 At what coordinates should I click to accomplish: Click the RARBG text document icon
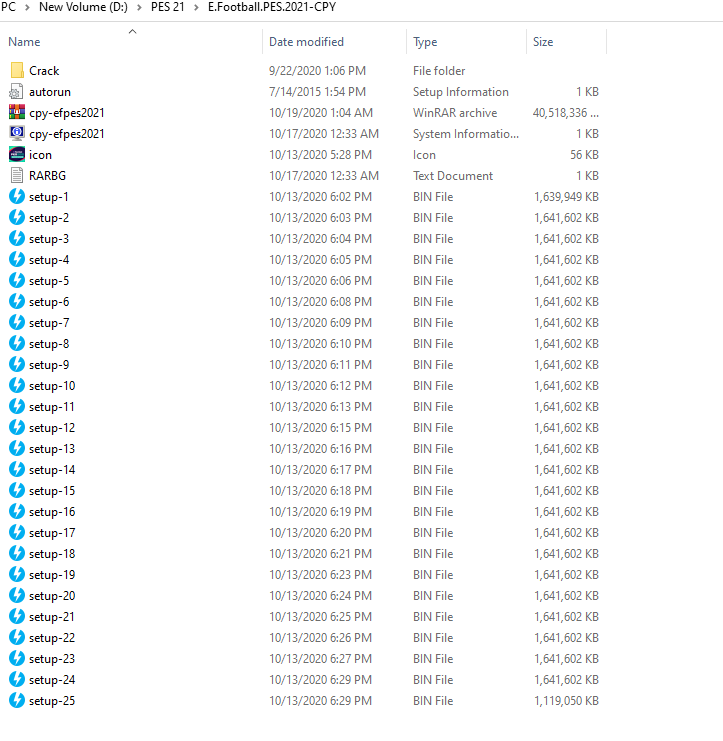pos(17,175)
